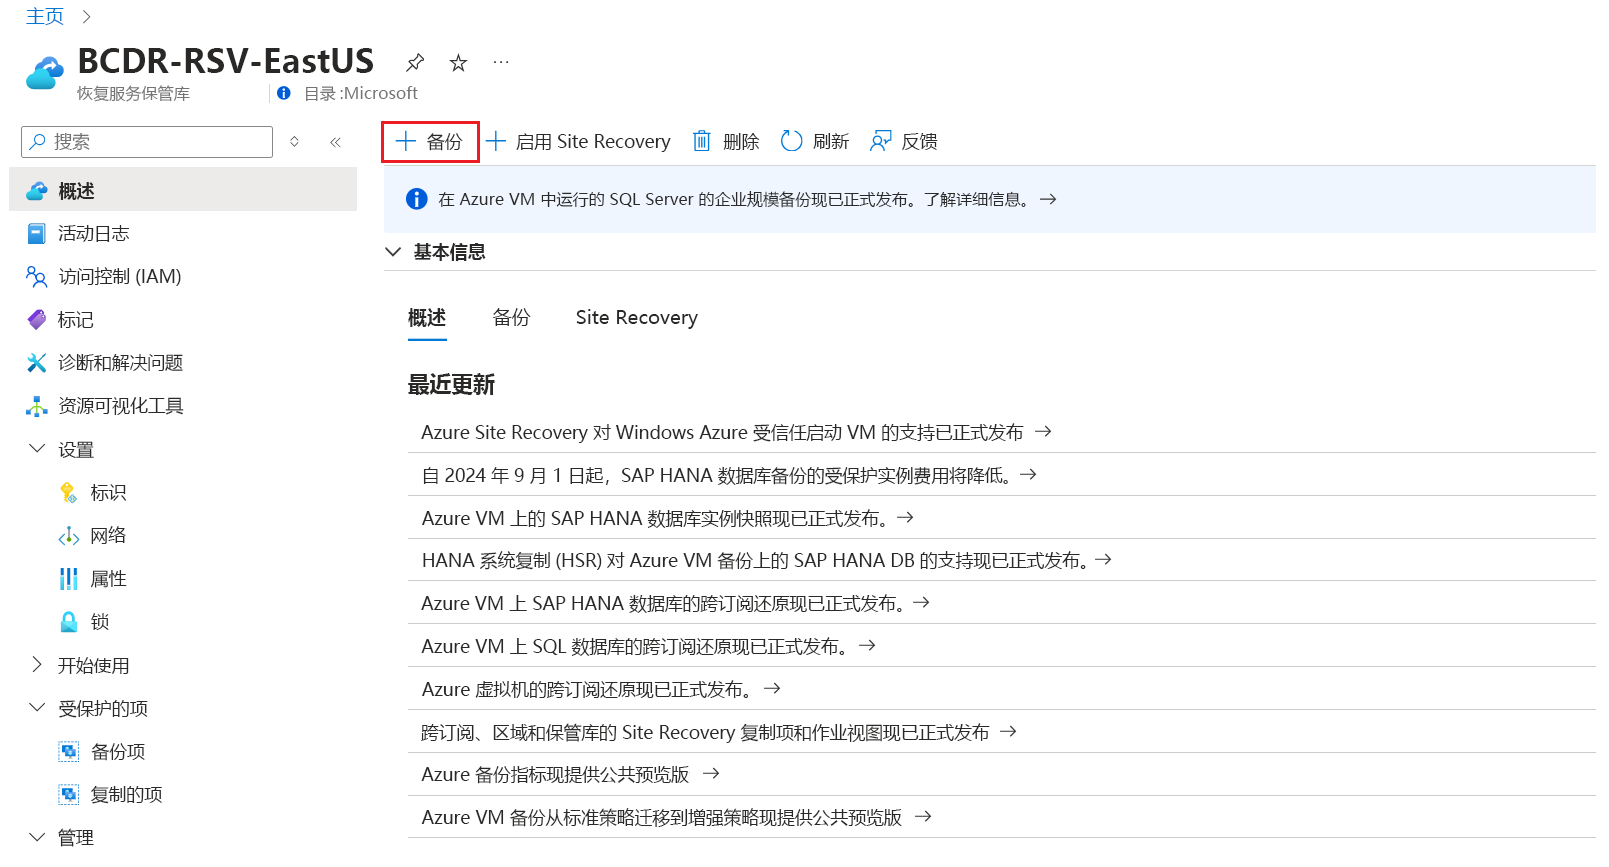Image resolution: width=1609 pixels, height=867 pixels.
Task: Click the BCDR-RSV-EastUS title
Action: pyautogui.click(x=226, y=61)
